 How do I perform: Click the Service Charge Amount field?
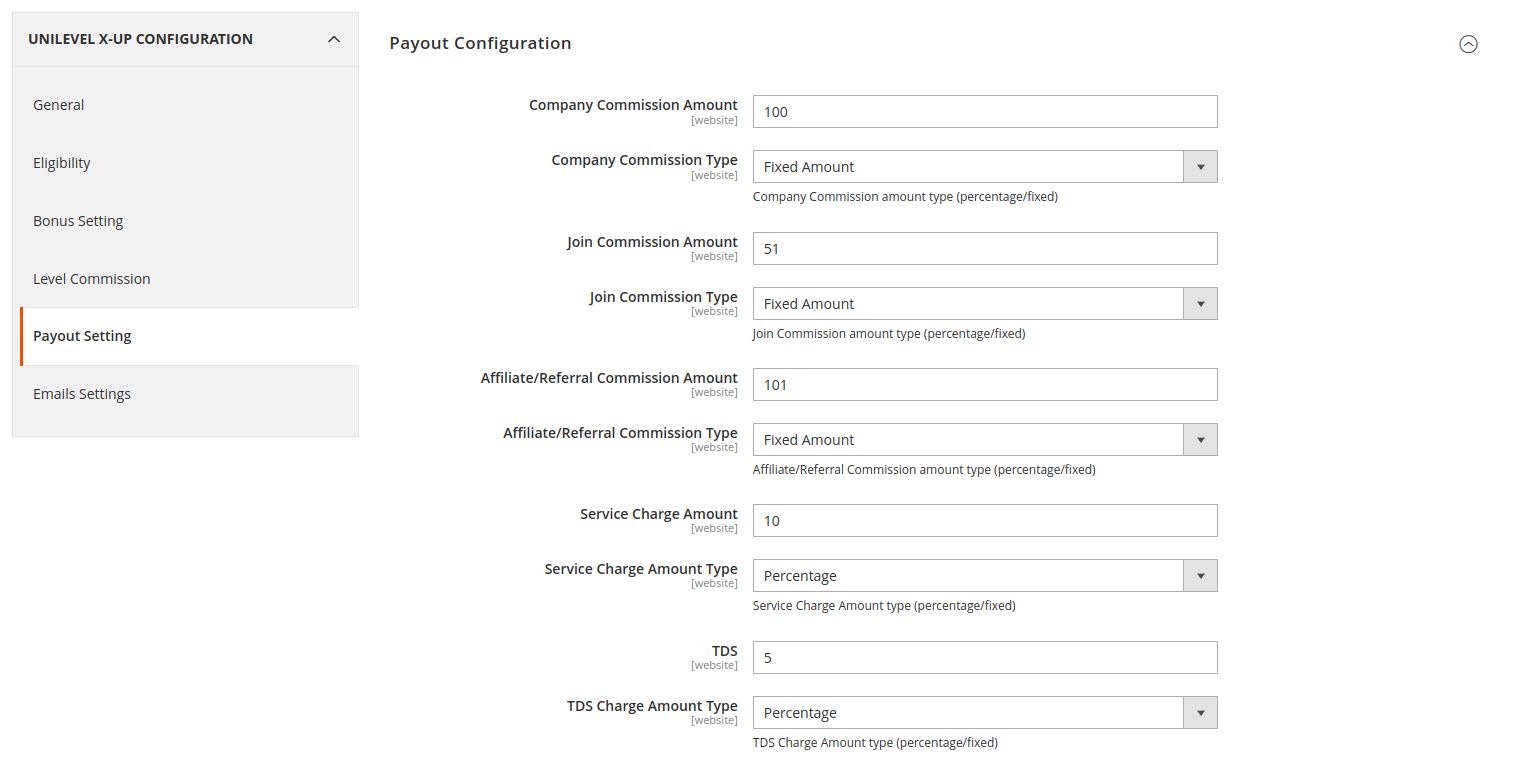984,521
